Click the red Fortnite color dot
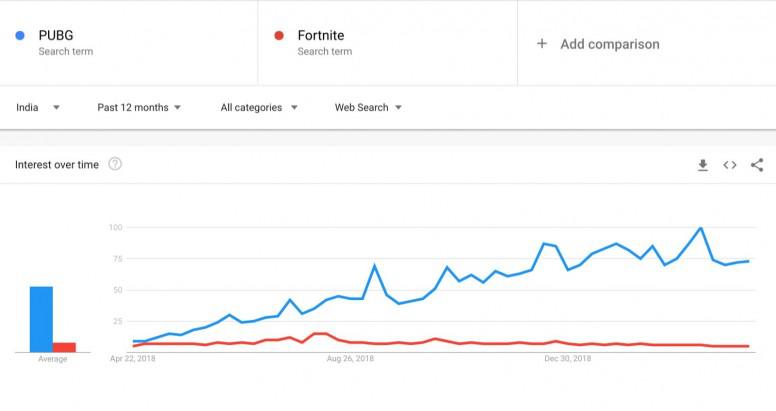776x411 pixels. click(279, 35)
